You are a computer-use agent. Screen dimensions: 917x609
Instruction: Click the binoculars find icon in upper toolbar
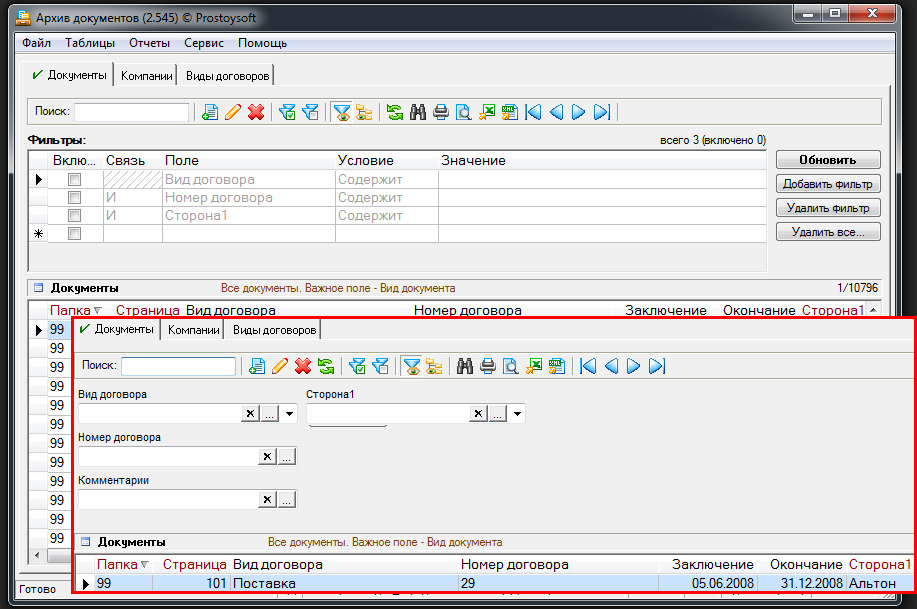[x=418, y=112]
